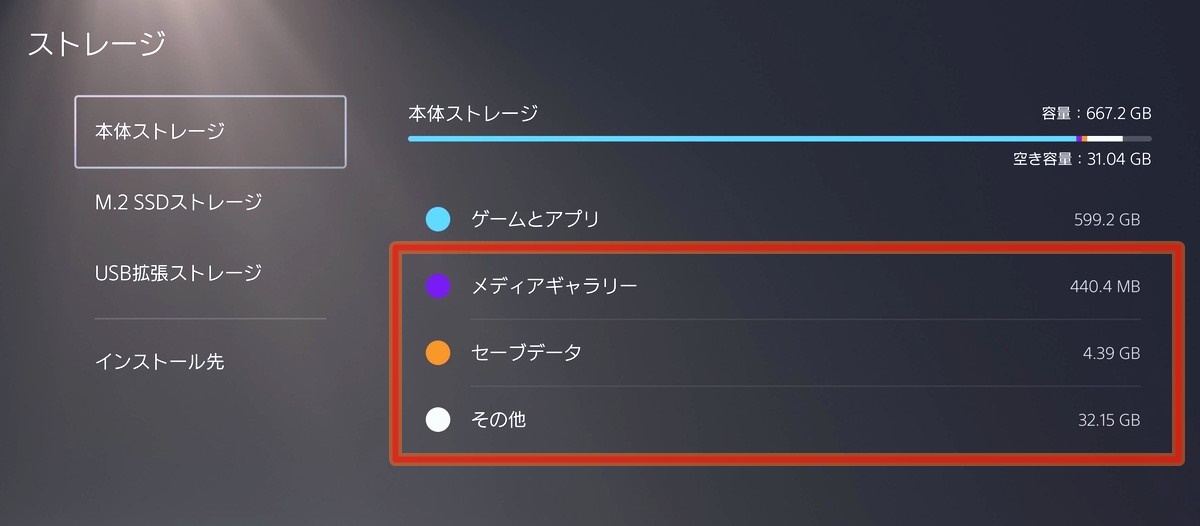Click the purple メディアギャラリー circle icon
This screenshot has height=526, width=1200.
click(x=438, y=287)
